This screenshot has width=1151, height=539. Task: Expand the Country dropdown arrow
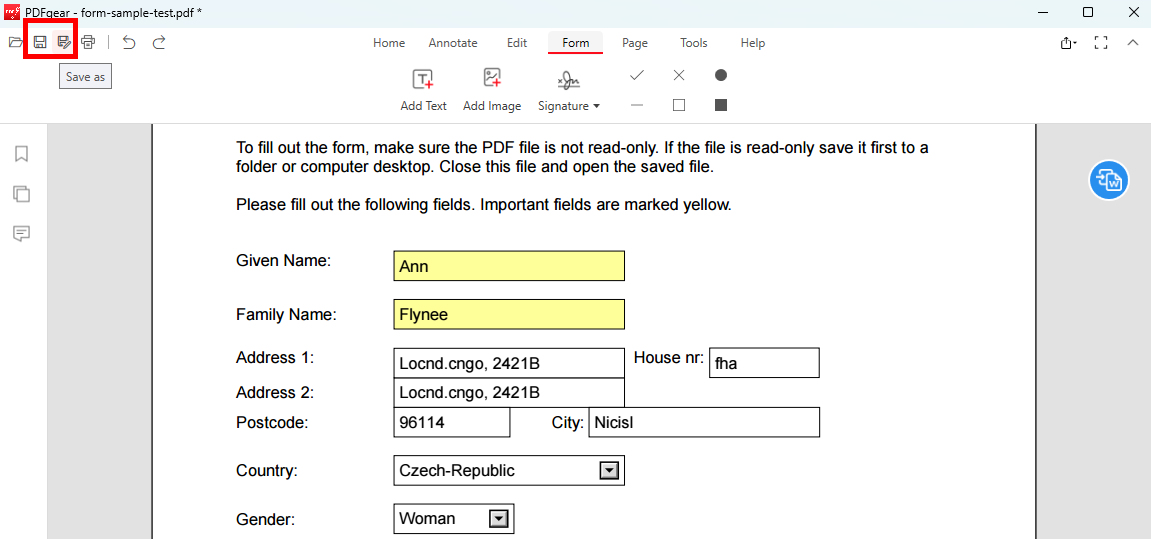[x=609, y=471]
